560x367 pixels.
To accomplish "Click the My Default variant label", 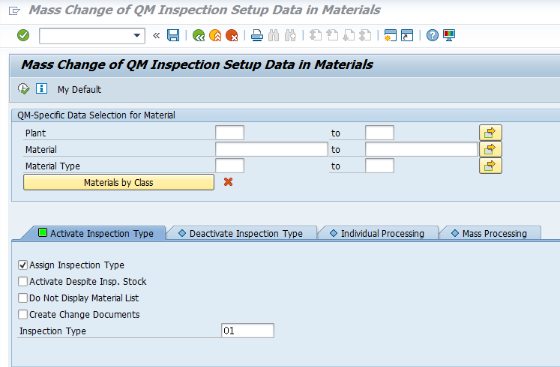I will (x=79, y=89).
